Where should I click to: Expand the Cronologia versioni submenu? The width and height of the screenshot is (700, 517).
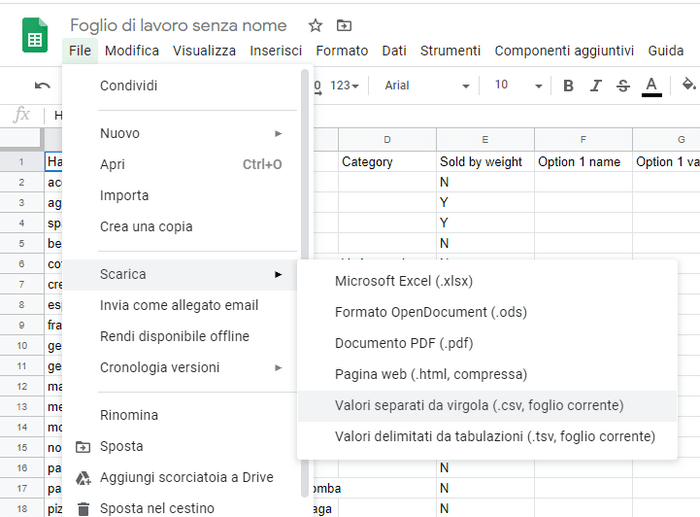coord(190,367)
